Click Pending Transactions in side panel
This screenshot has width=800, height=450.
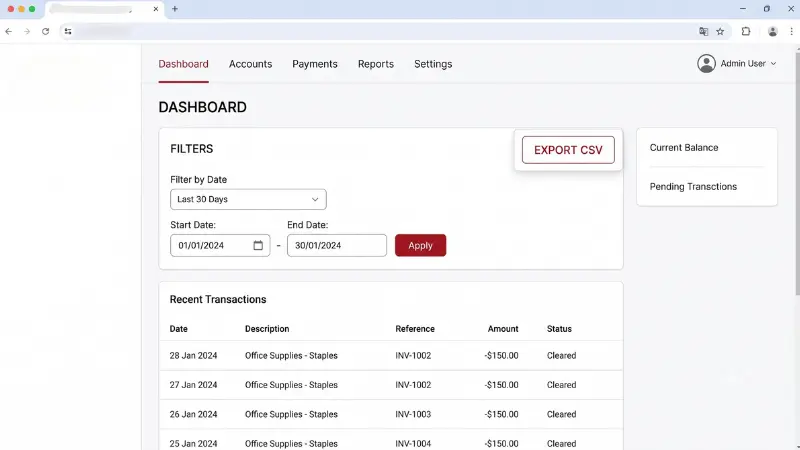click(x=693, y=187)
